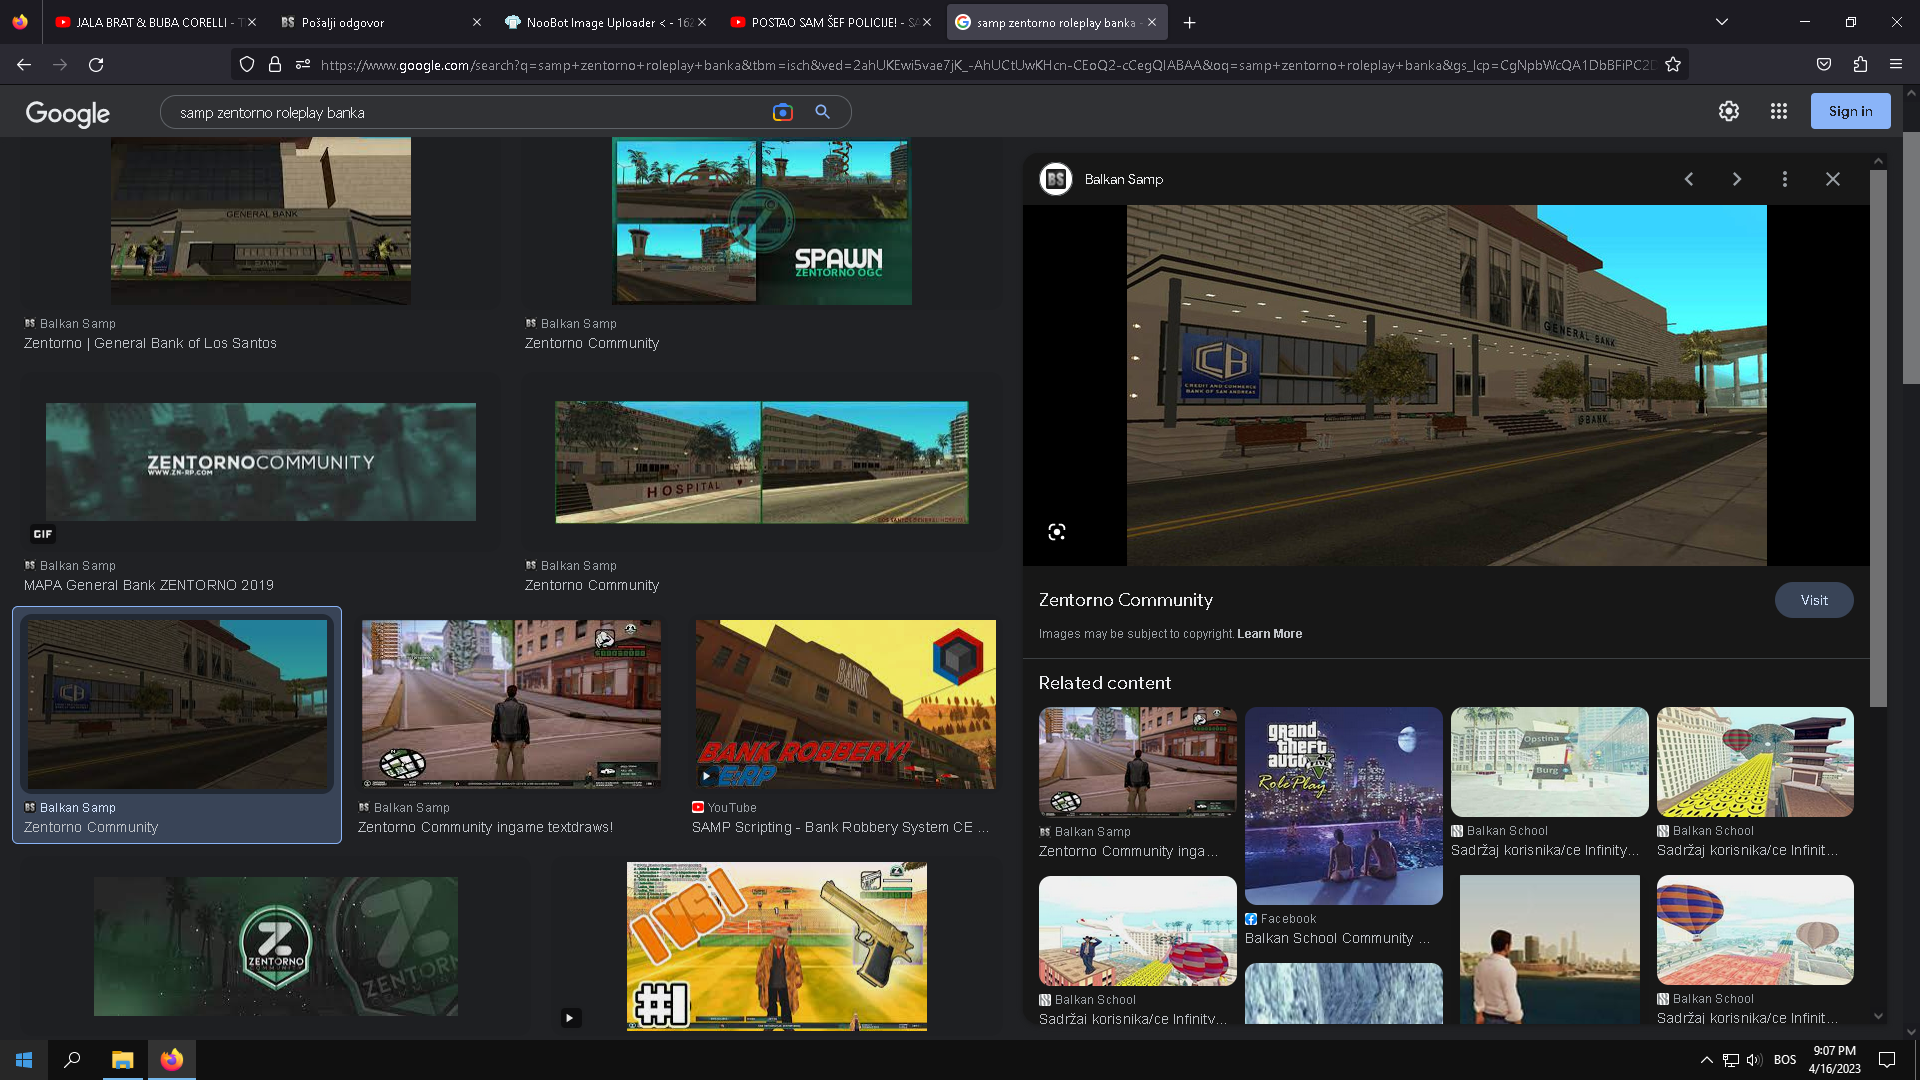
Task: Open the list all tabs dropdown
Action: pyautogui.click(x=1722, y=22)
